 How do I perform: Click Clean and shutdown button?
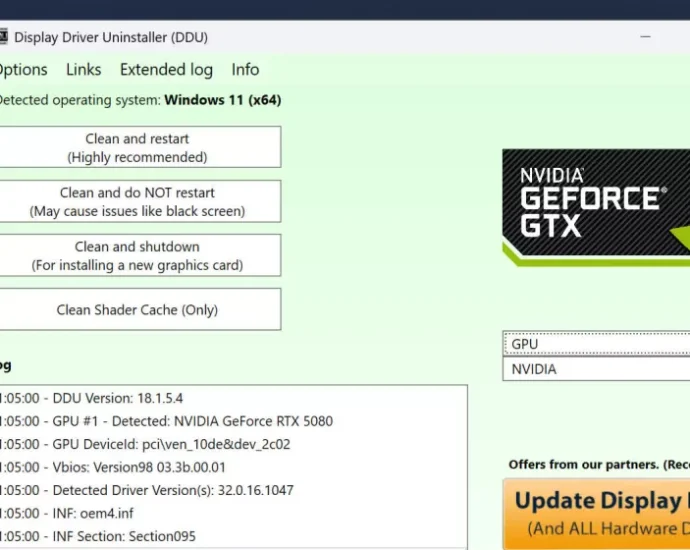click(140, 255)
